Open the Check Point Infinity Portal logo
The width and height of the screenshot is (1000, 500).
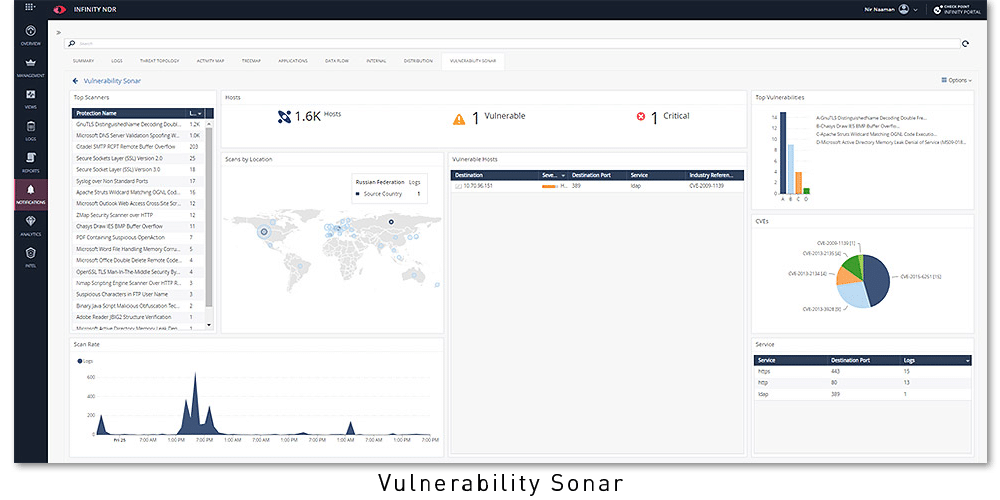coord(955,9)
